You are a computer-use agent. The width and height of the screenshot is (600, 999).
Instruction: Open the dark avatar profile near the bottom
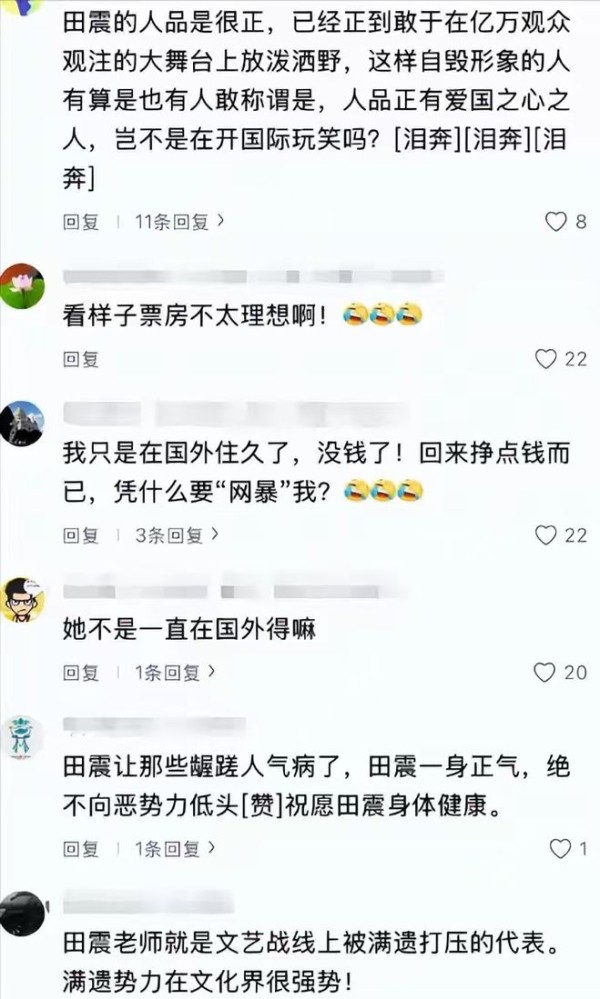pyautogui.click(x=23, y=914)
